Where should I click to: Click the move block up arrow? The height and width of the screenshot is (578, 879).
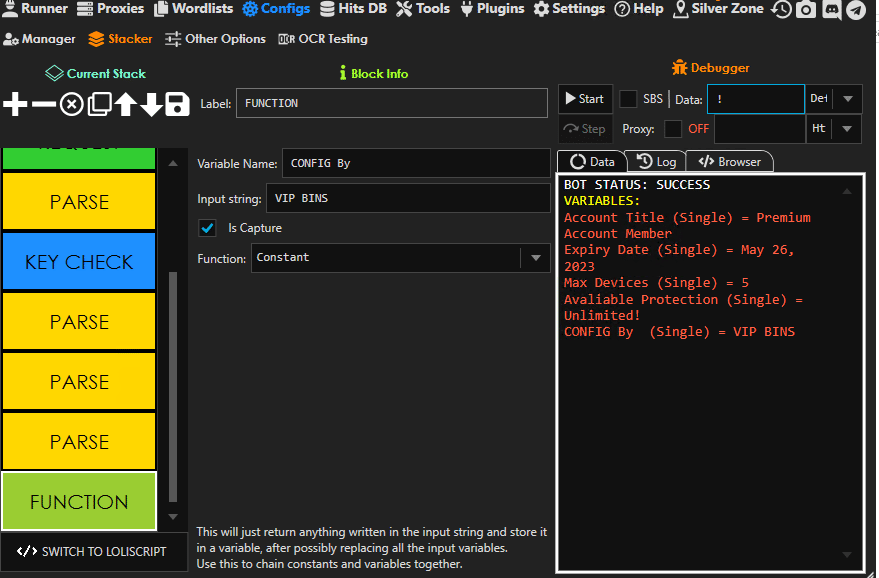[x=125, y=104]
